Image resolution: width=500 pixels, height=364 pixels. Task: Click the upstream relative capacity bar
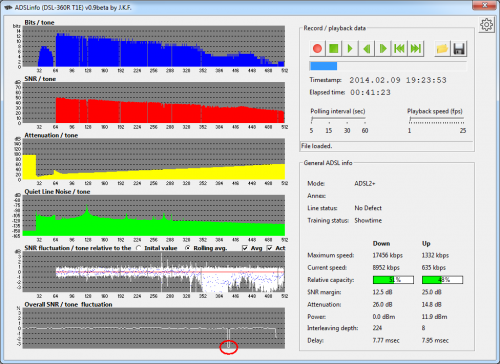coord(442,280)
